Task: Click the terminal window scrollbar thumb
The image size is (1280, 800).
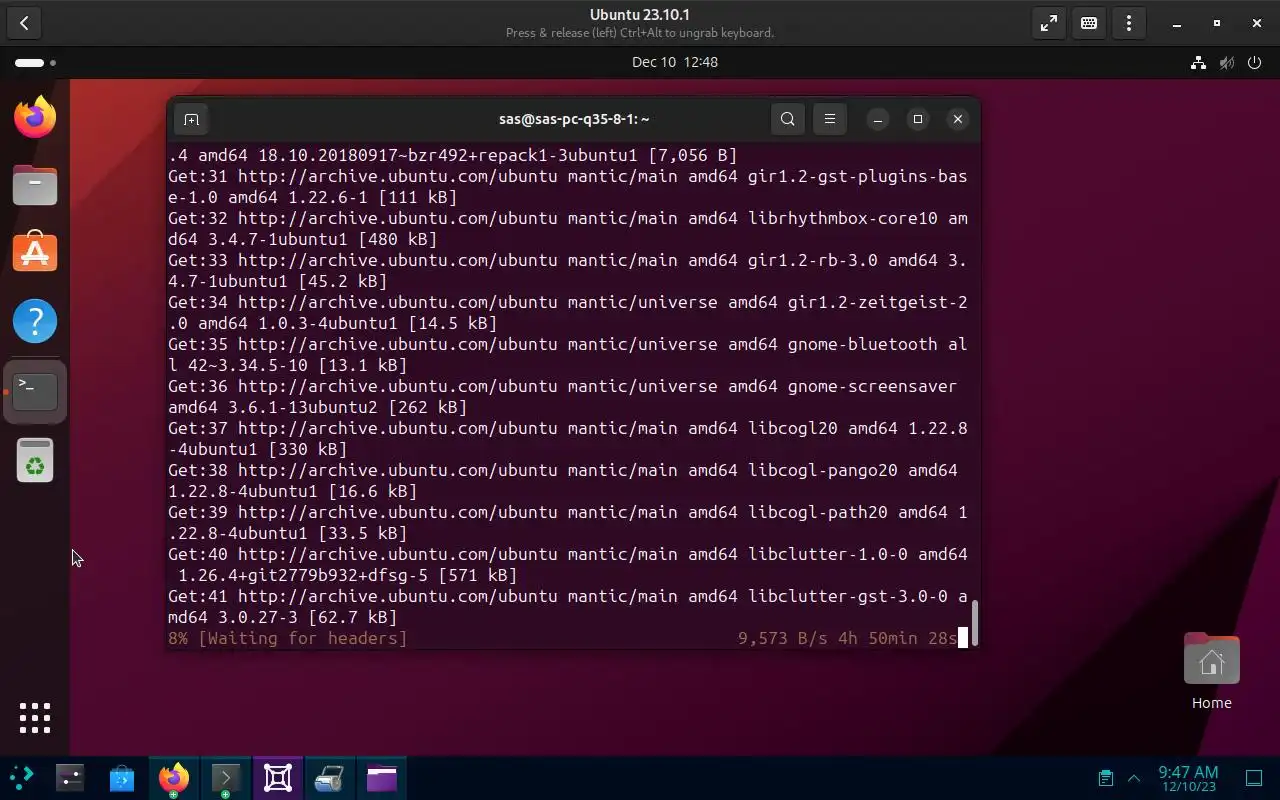Action: coord(974,623)
